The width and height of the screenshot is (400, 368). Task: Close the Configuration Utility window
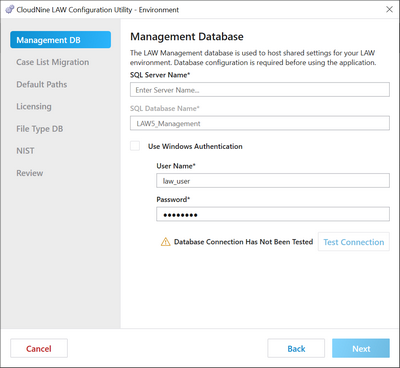coord(389,9)
